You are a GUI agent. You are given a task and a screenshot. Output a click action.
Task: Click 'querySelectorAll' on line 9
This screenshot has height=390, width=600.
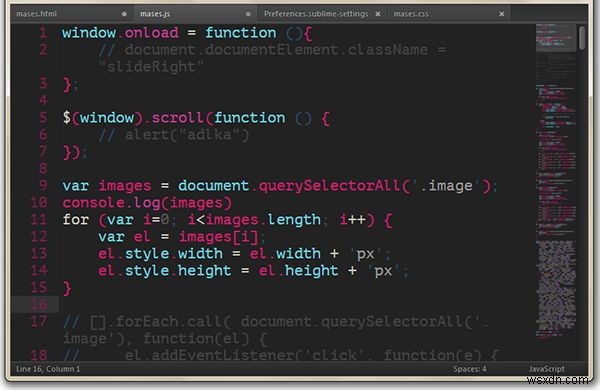click(330, 186)
